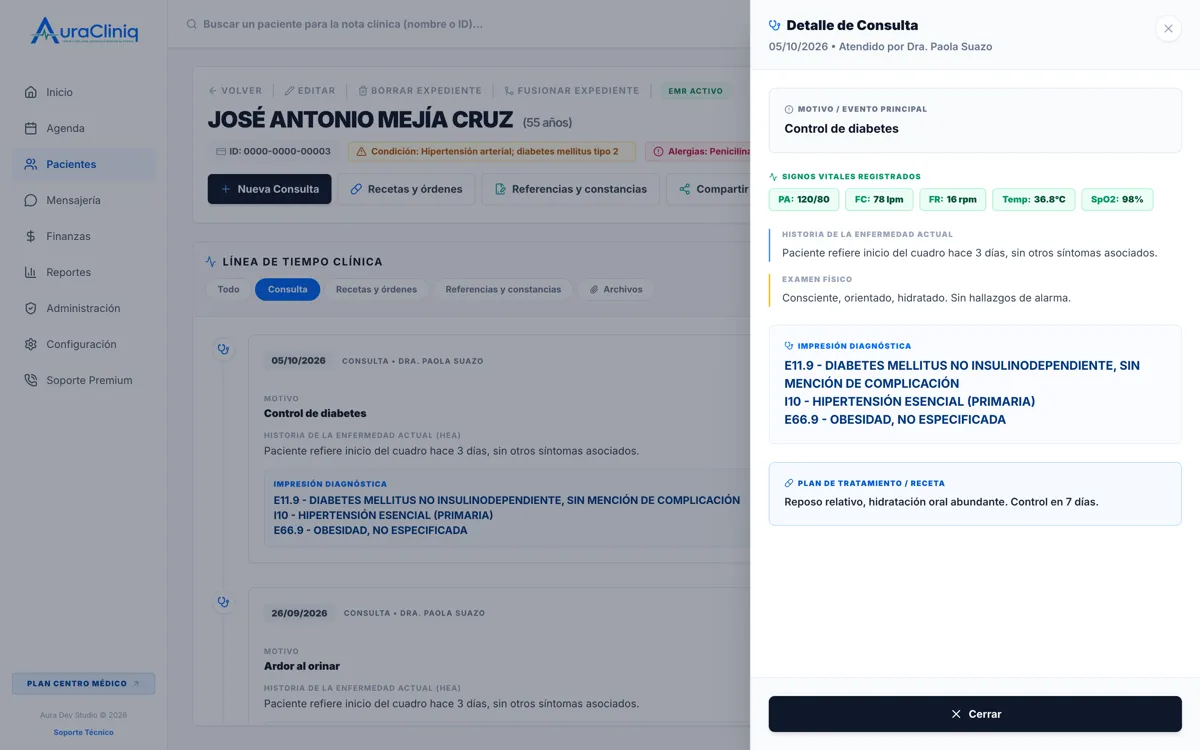Open Soporte Premium in the sidebar
Image resolution: width=1200 pixels, height=750 pixels.
click(x=84, y=380)
